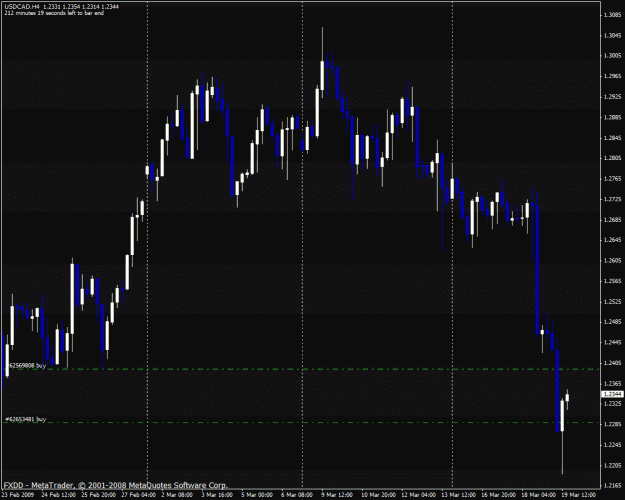Click the 1.2525 price axis label
This screenshot has height=500, width=625.
point(613,302)
